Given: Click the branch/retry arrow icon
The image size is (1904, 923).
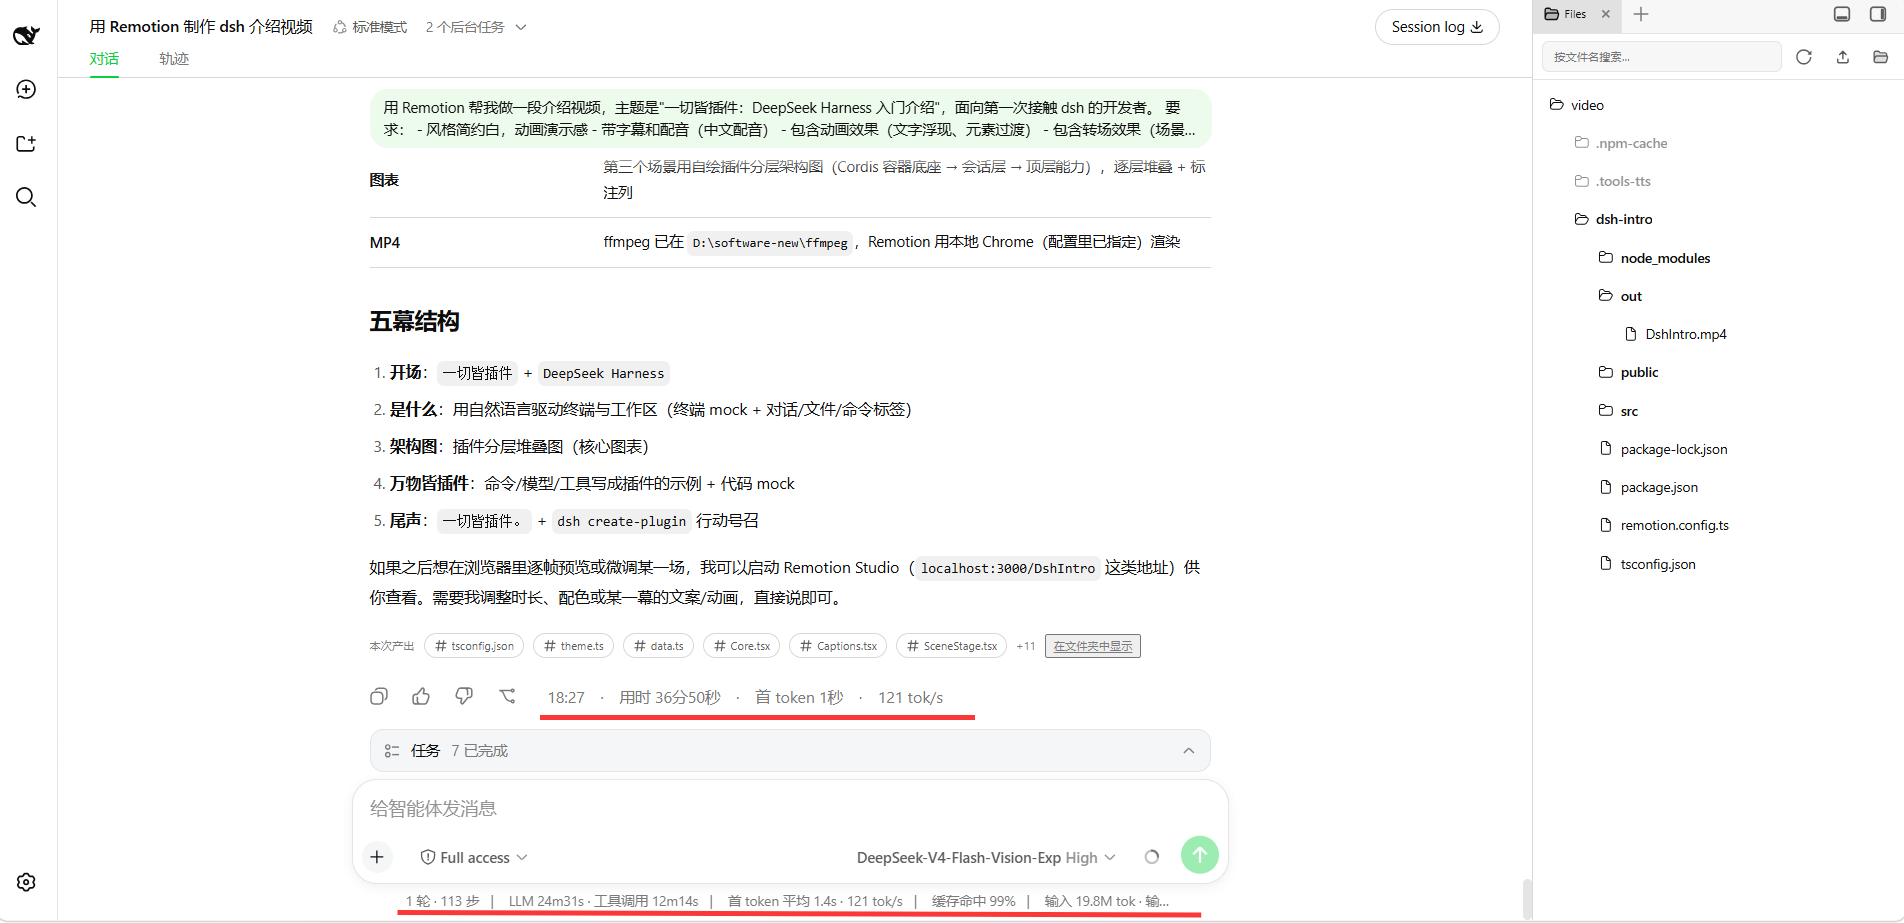Looking at the screenshot, I should click(508, 696).
